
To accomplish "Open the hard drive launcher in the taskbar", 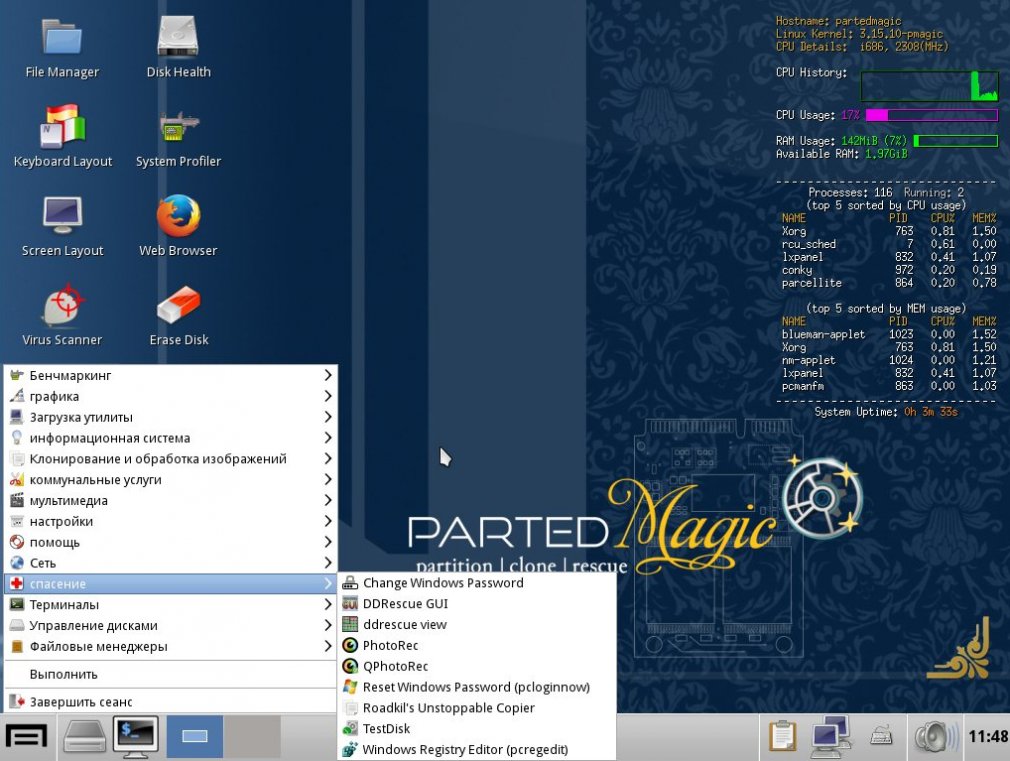I will coord(84,736).
